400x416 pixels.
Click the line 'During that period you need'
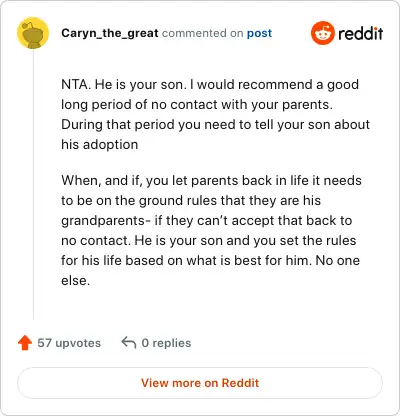point(215,125)
